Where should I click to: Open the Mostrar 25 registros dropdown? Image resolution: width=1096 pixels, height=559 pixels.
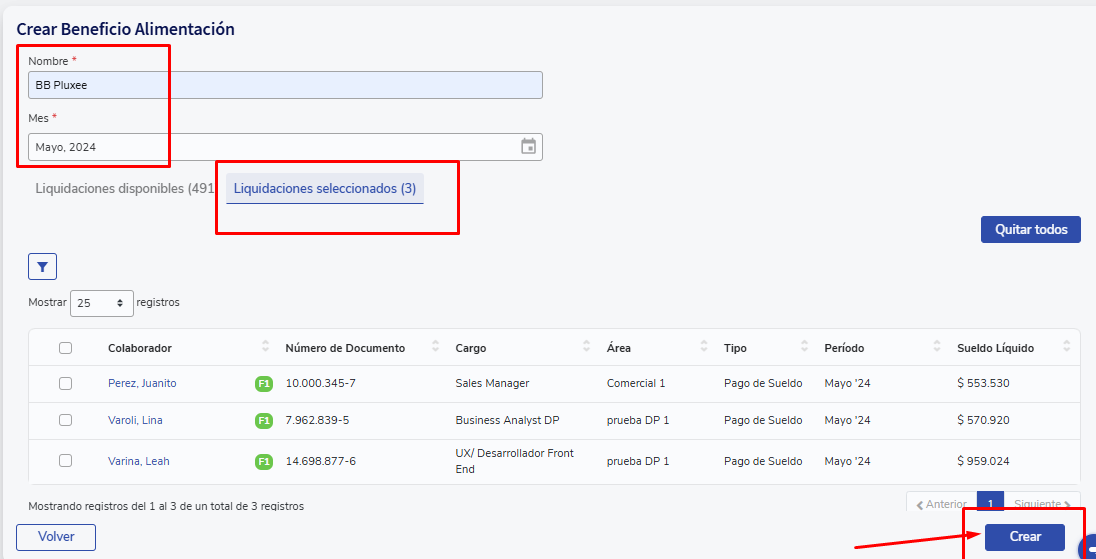102,302
